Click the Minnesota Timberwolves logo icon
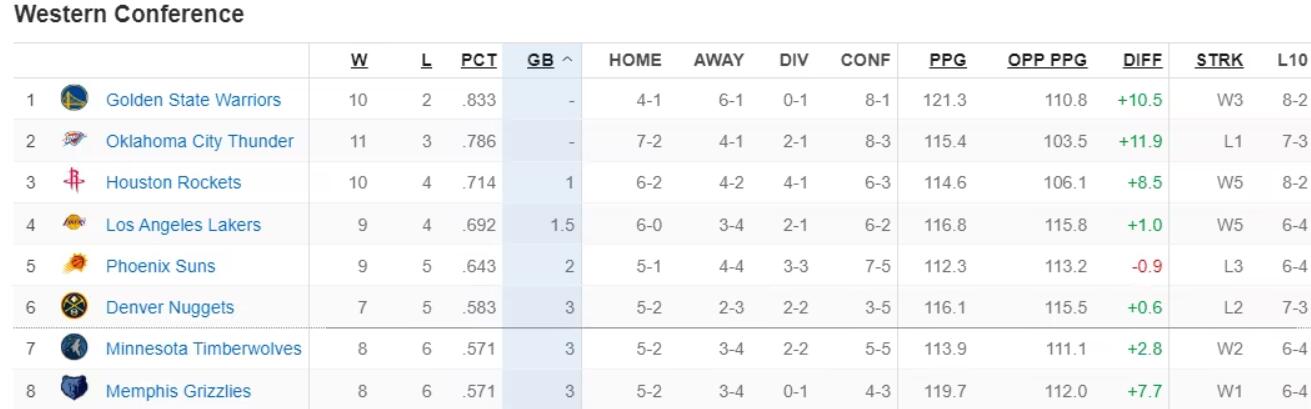Viewport: 1311px width, 409px height. pos(74,349)
